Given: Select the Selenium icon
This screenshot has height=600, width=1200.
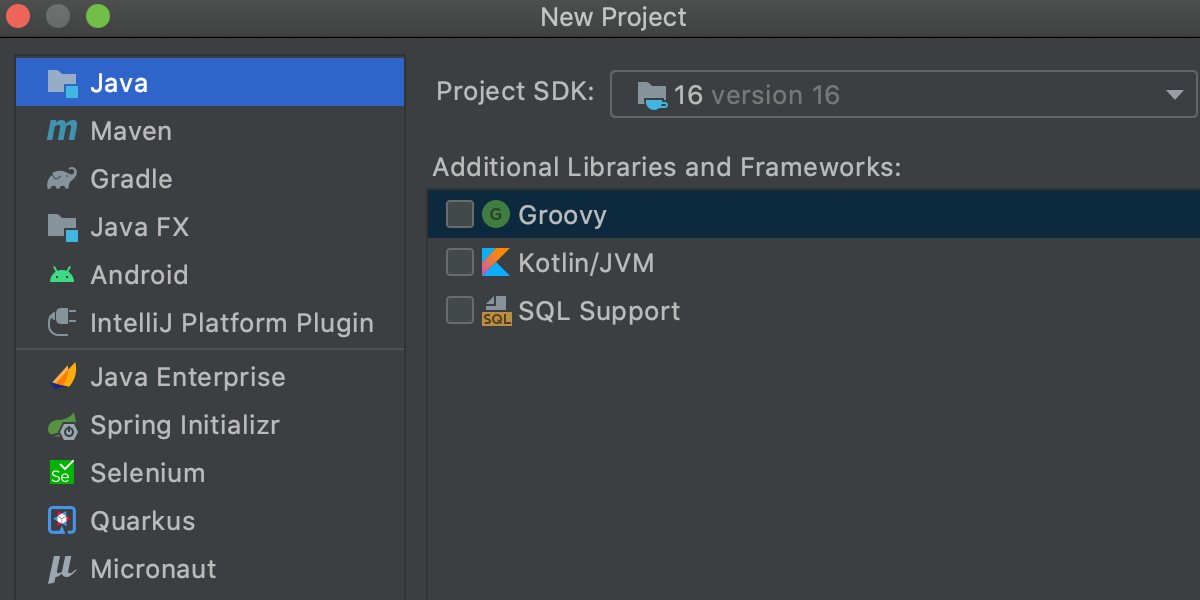Looking at the screenshot, I should coord(62,473).
